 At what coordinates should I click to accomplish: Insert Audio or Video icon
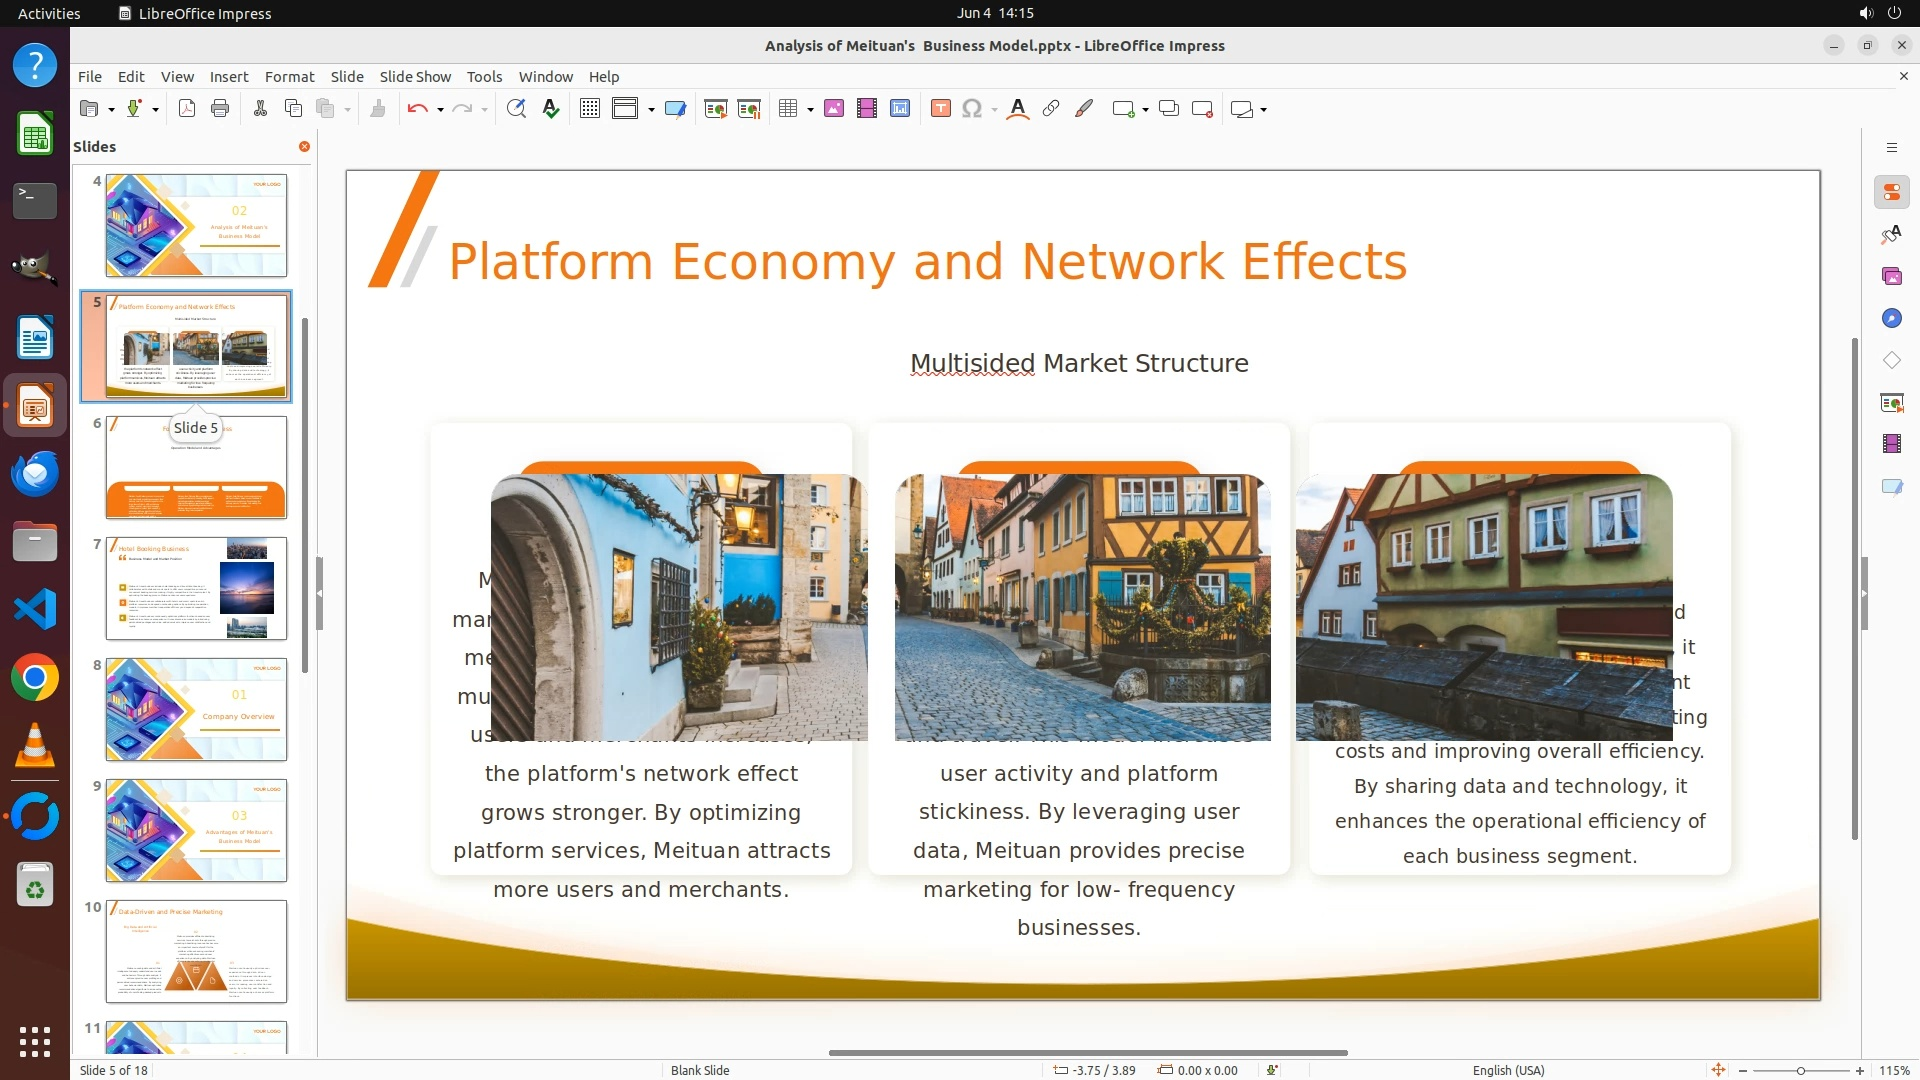867,109
